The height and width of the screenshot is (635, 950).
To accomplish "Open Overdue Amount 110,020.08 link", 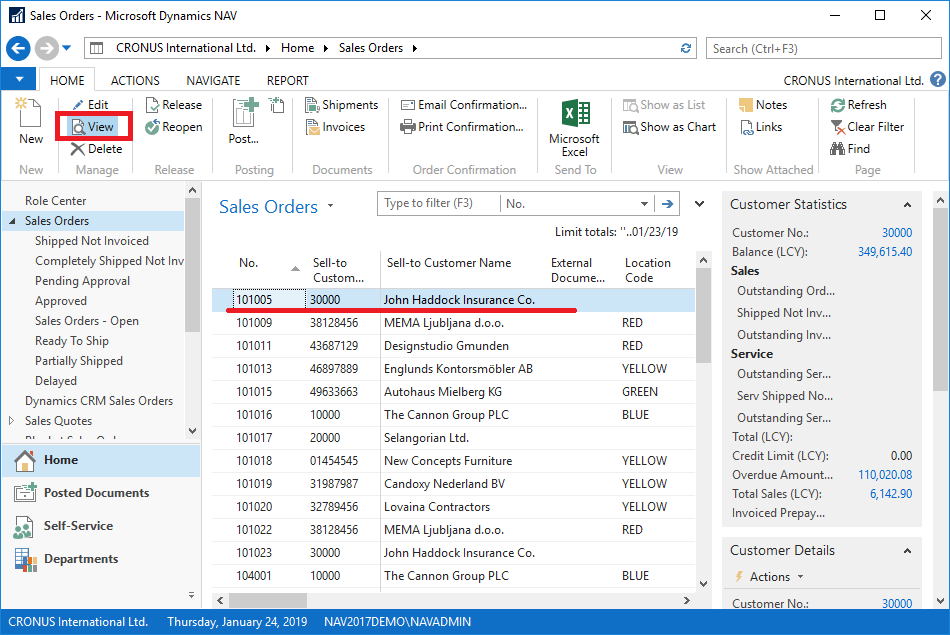I will (x=885, y=474).
